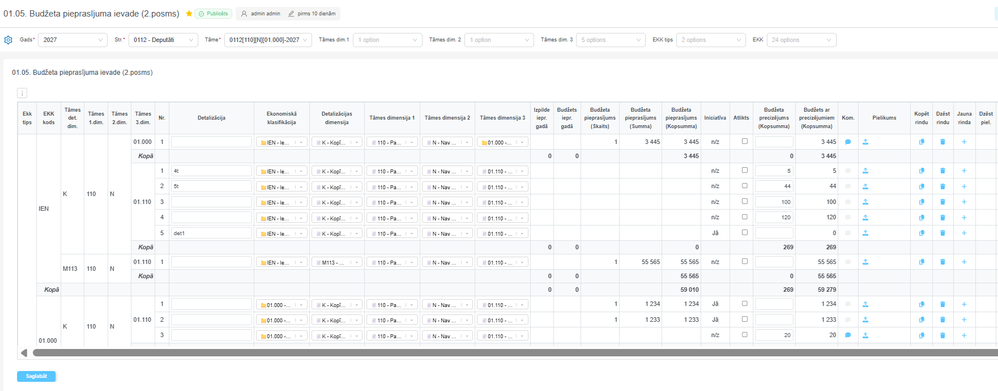
Task: Delete the row with total 3 445
Action: pyautogui.click(x=943, y=142)
